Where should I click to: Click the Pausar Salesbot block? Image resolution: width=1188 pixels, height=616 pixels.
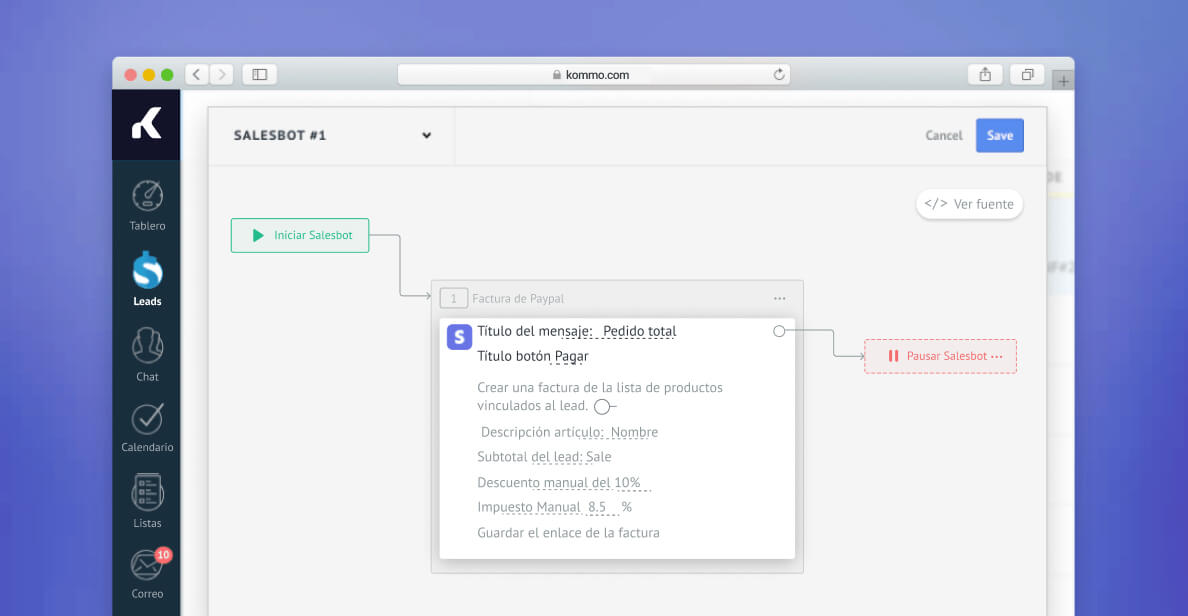pyautogui.click(x=940, y=356)
